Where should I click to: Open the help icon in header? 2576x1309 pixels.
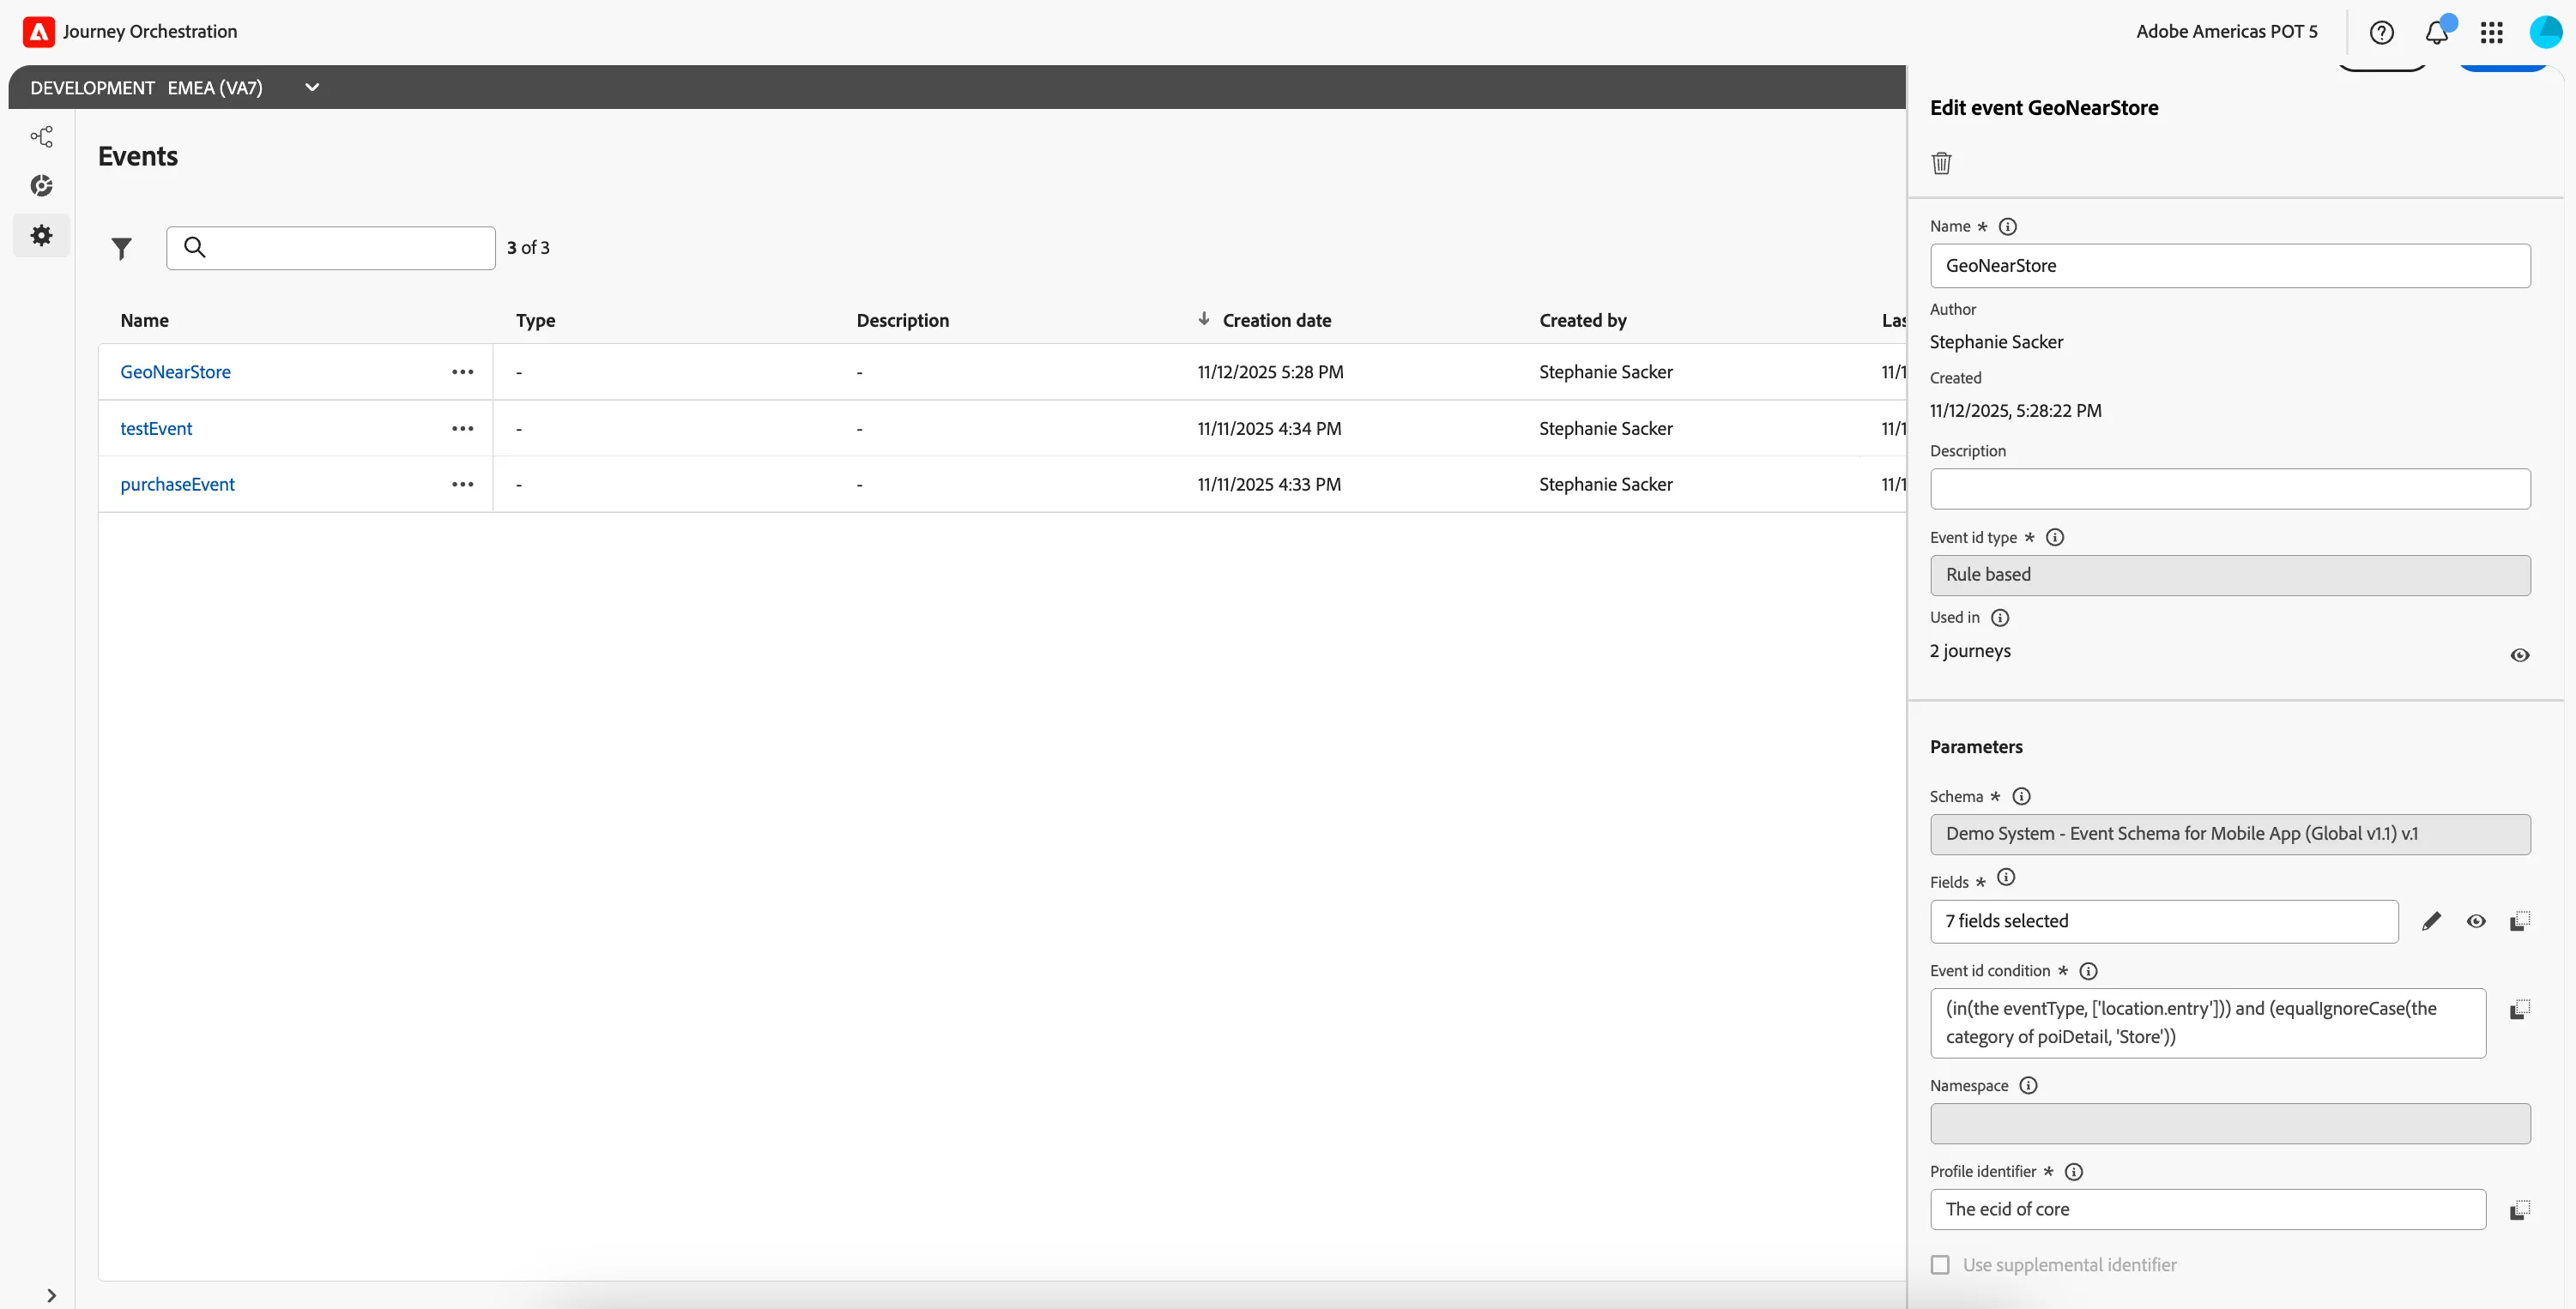pyautogui.click(x=2382, y=32)
